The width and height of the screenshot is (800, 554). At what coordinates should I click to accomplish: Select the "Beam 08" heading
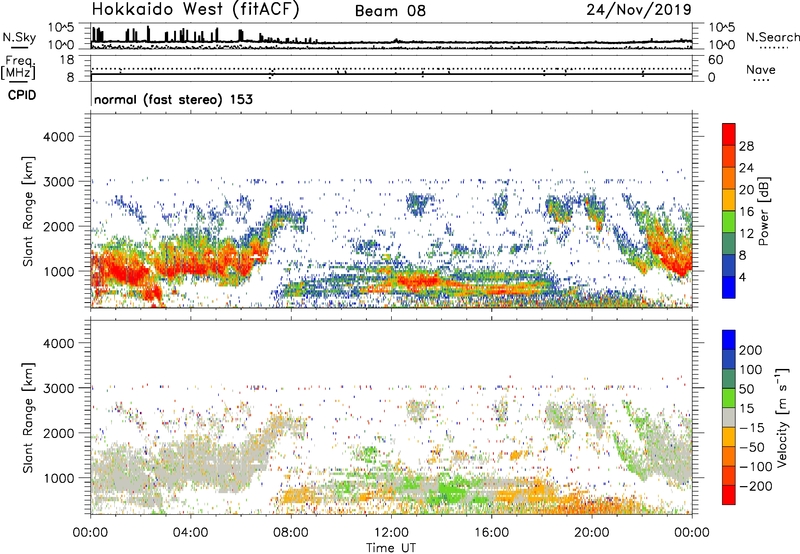point(390,11)
